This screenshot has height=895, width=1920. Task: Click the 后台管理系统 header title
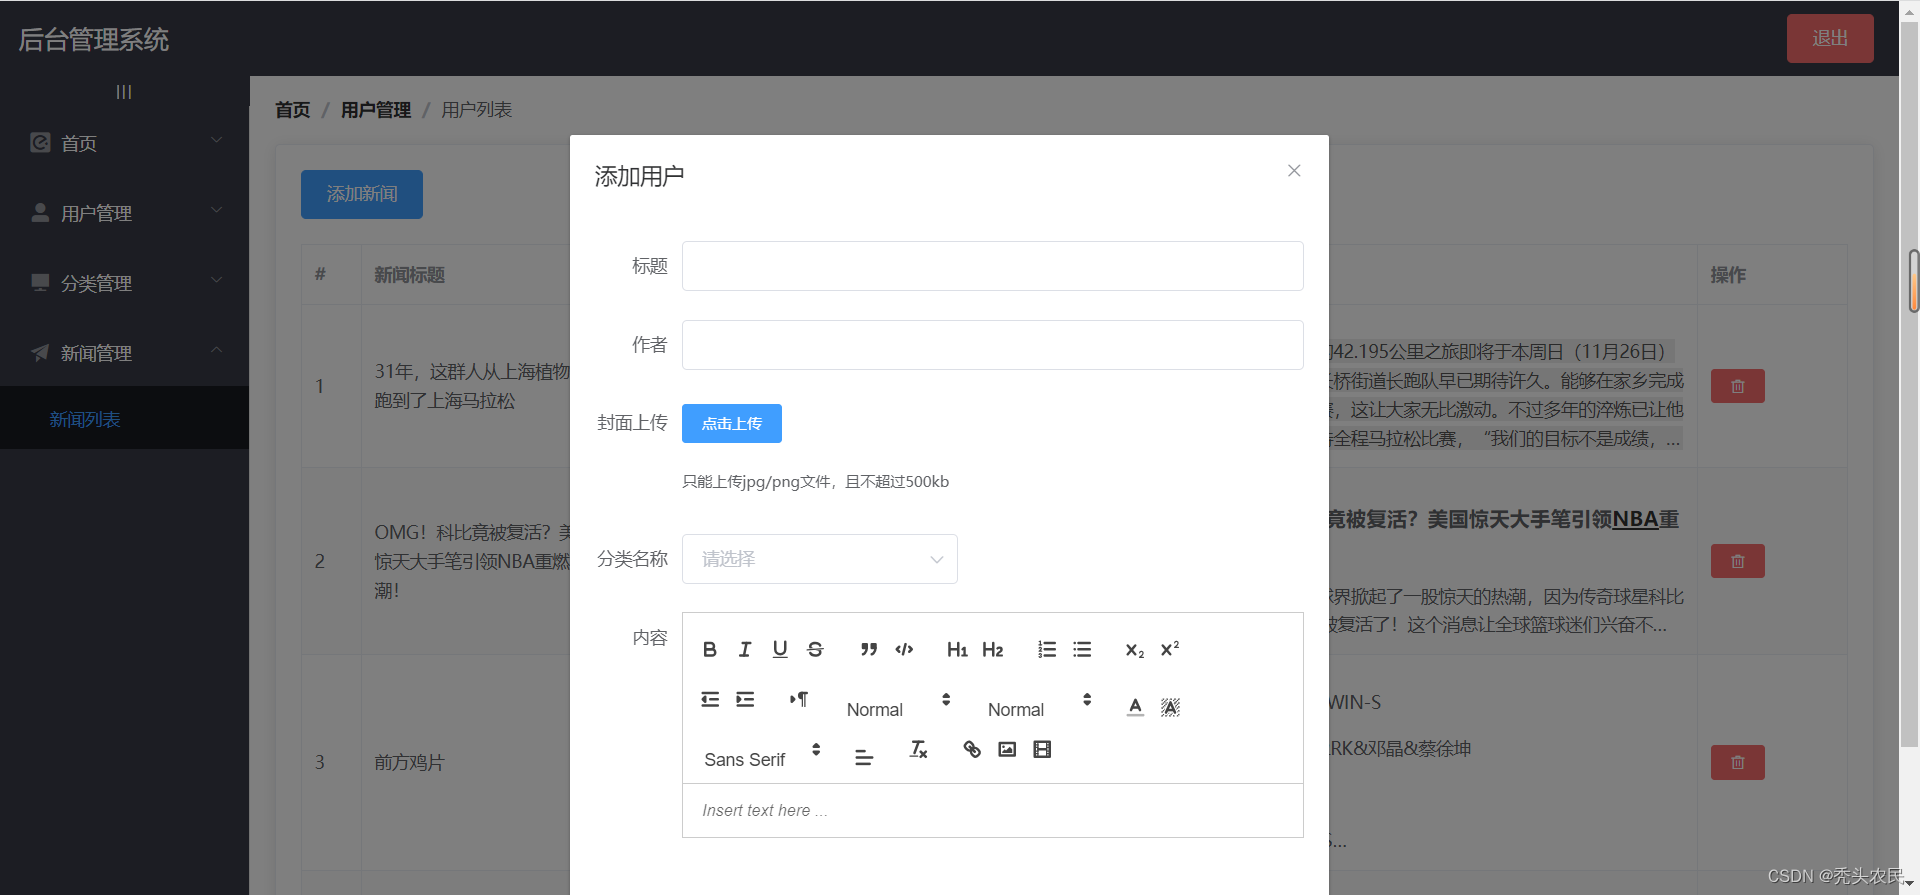(x=94, y=39)
